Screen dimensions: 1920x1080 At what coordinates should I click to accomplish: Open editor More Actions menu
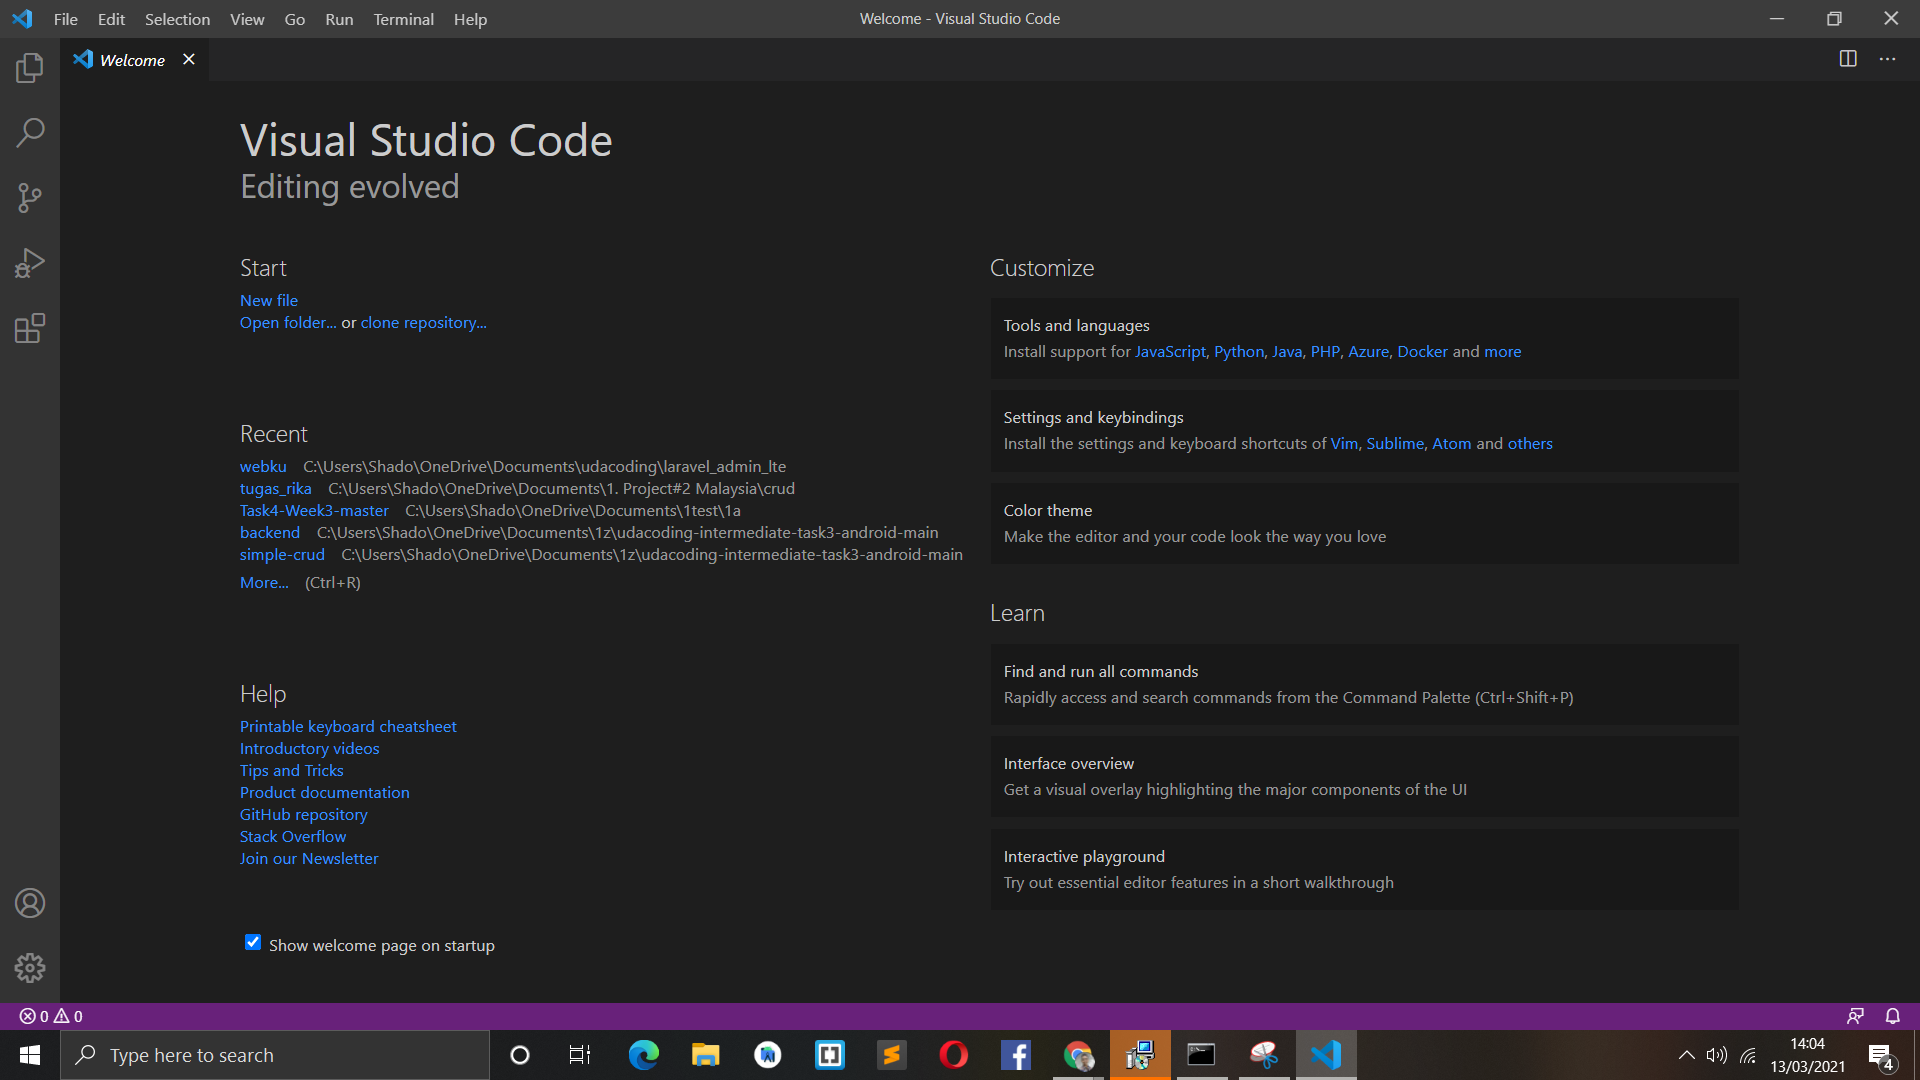click(x=1888, y=59)
